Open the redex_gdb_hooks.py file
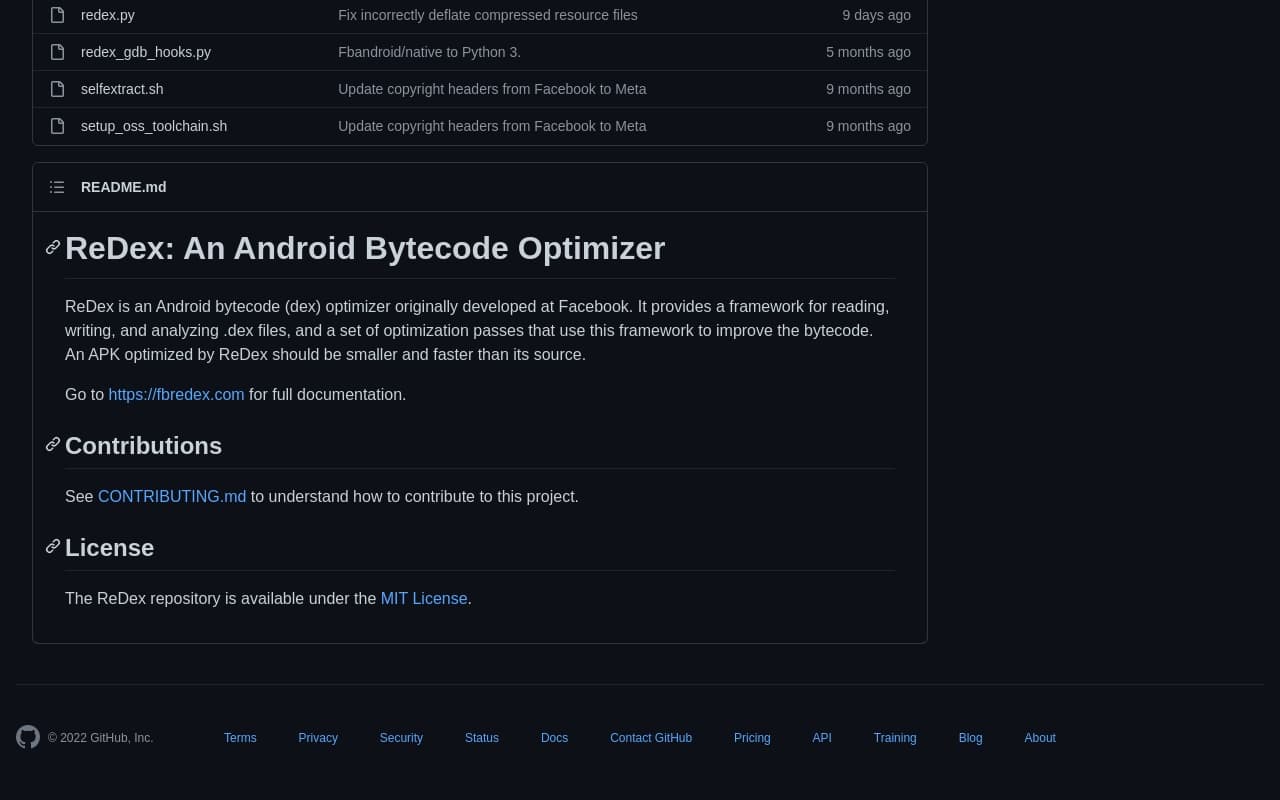This screenshot has width=1280, height=800. point(146,52)
